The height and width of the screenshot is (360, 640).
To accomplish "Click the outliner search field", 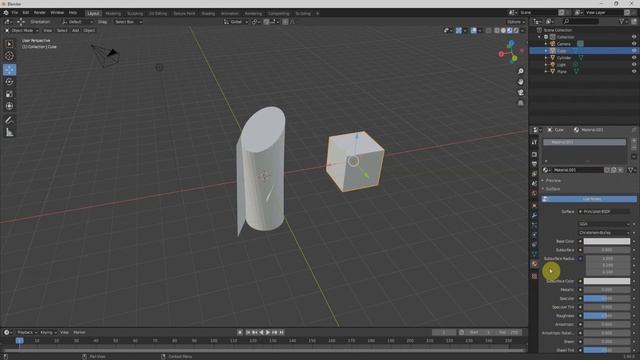I will [581, 21].
